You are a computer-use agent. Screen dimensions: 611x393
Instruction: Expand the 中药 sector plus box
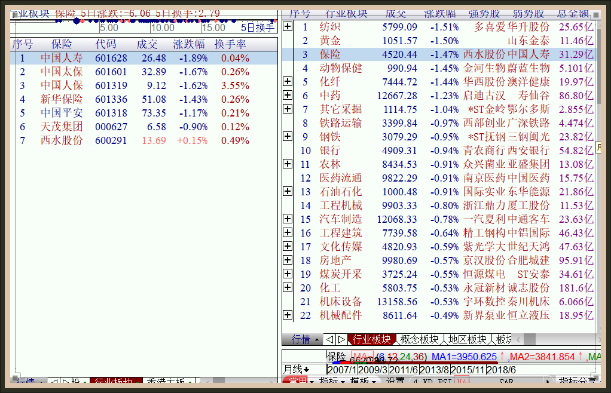click(x=288, y=95)
